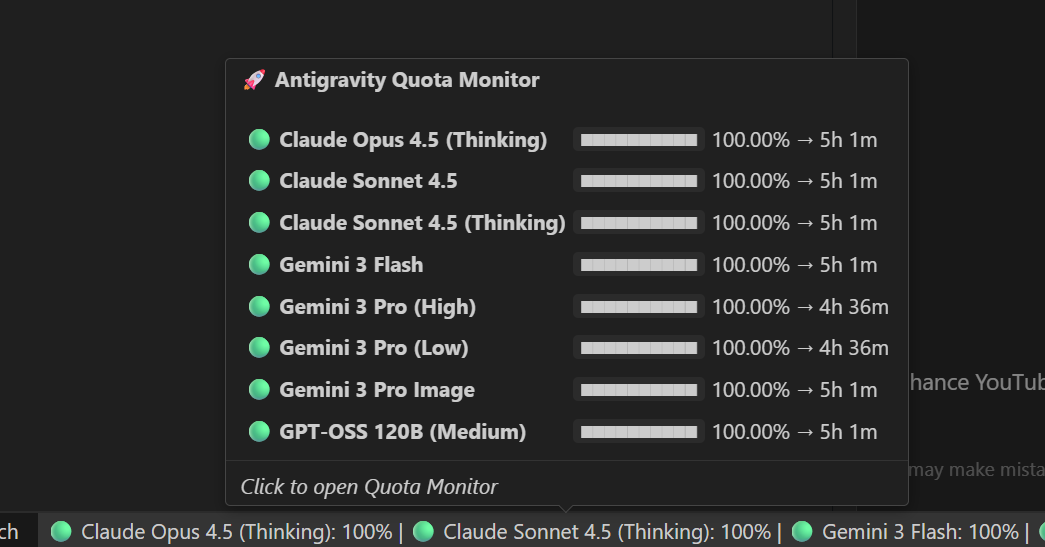Image resolution: width=1045 pixels, height=547 pixels.
Task: Click 'Click to open Quota Monitor' link
Action: (369, 487)
